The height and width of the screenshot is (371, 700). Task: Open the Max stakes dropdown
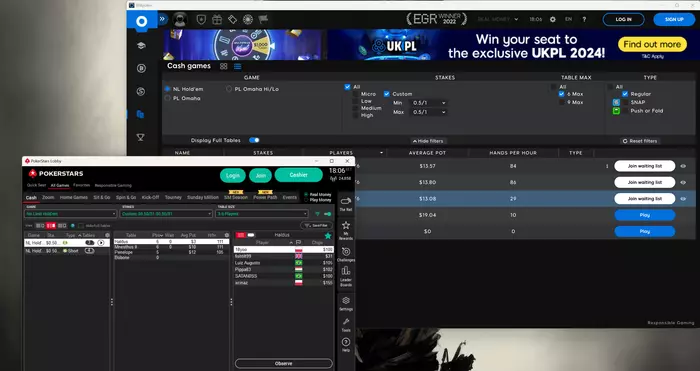tap(428, 112)
